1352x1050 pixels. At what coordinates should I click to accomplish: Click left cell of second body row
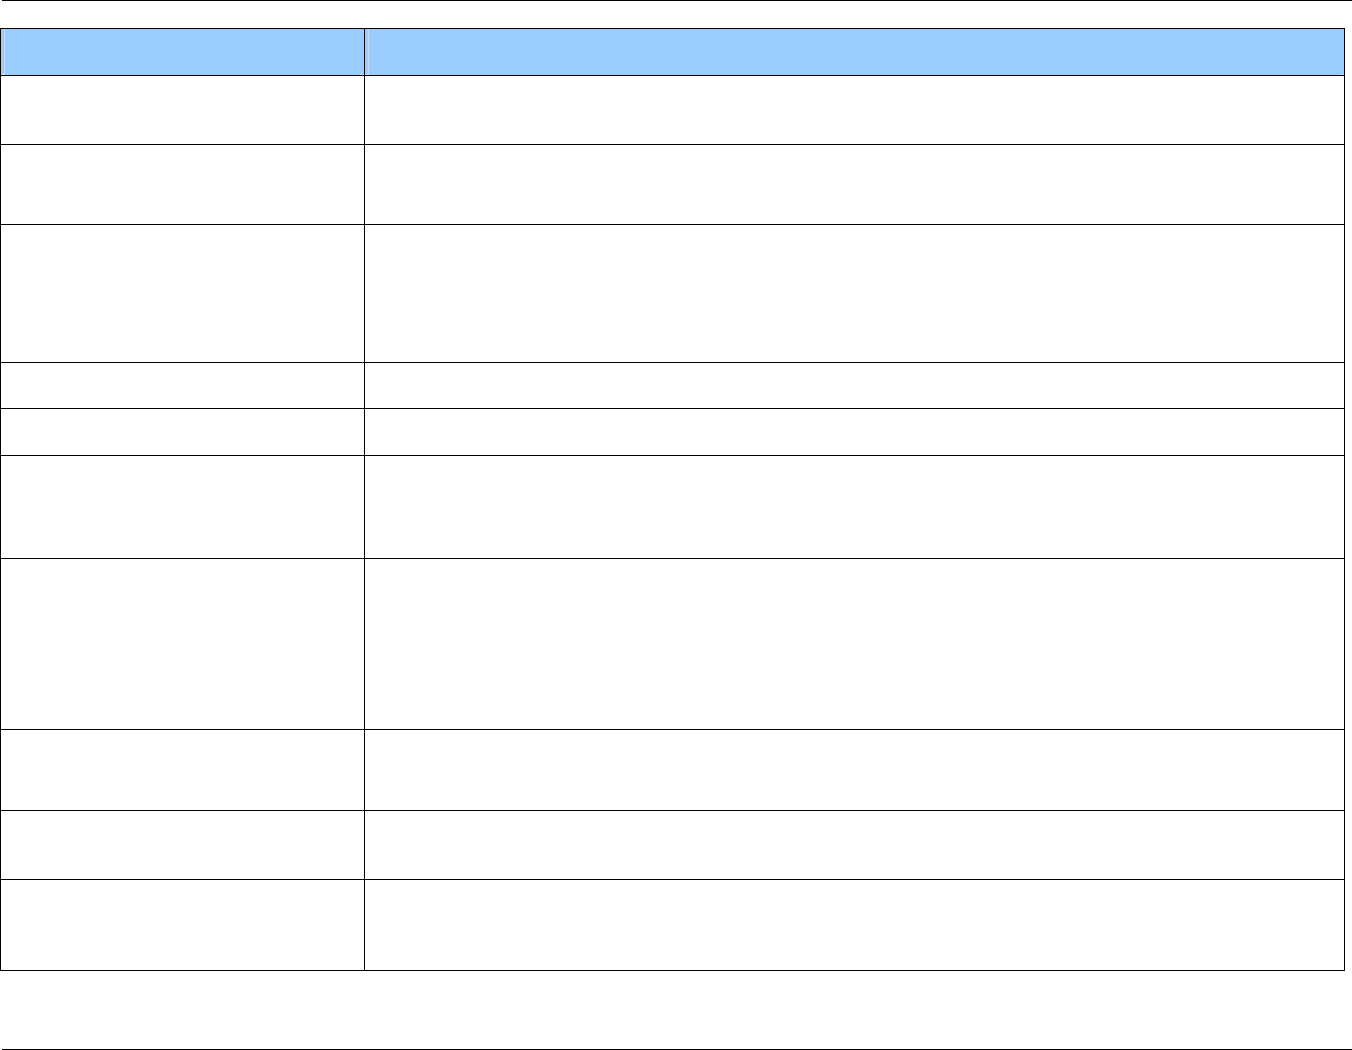click(182, 184)
